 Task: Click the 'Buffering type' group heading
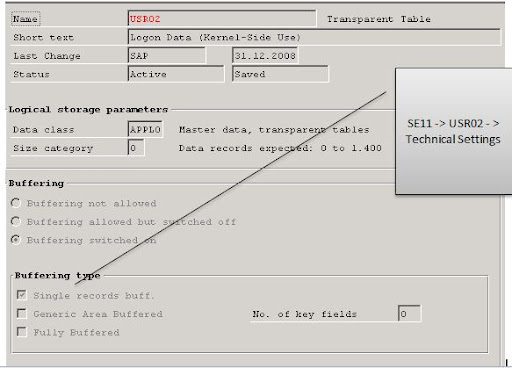click(57, 275)
